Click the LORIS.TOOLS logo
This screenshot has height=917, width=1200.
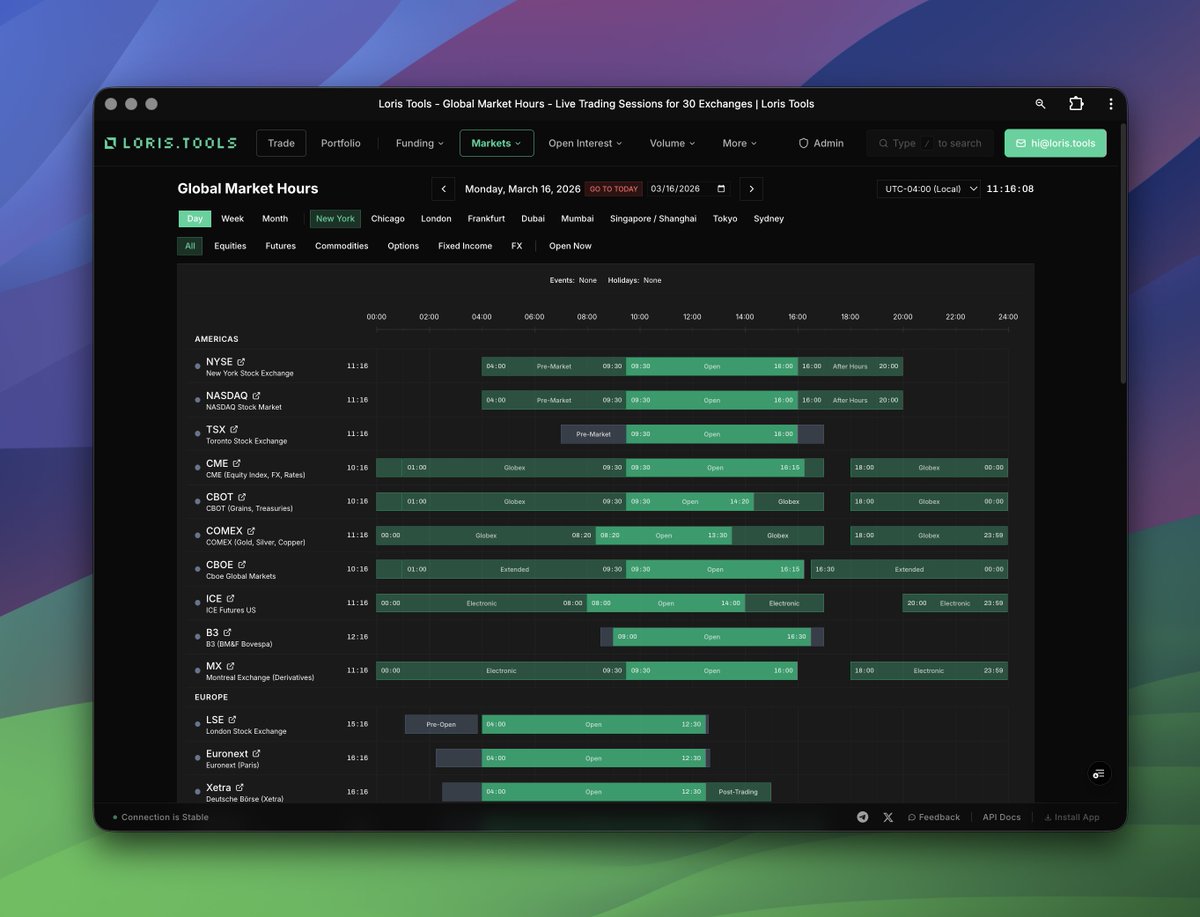(171, 143)
